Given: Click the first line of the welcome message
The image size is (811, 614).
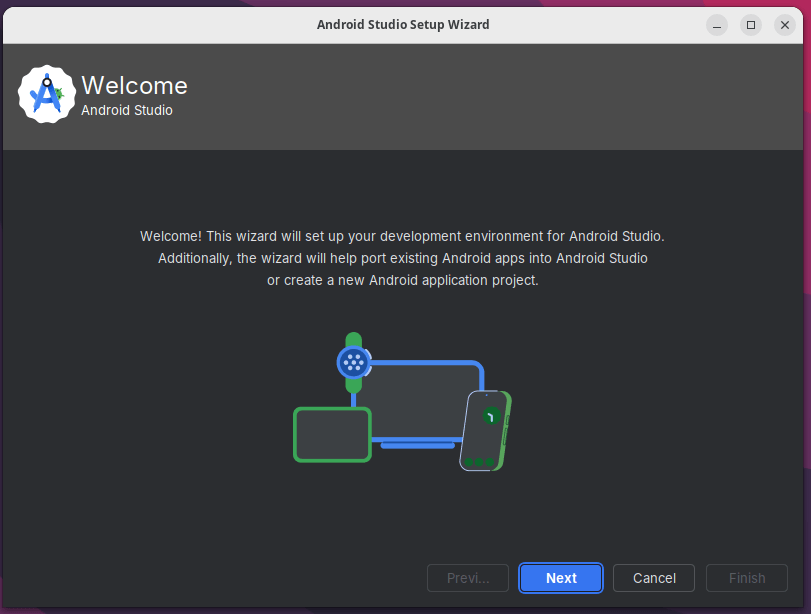Looking at the screenshot, I should pos(402,236).
